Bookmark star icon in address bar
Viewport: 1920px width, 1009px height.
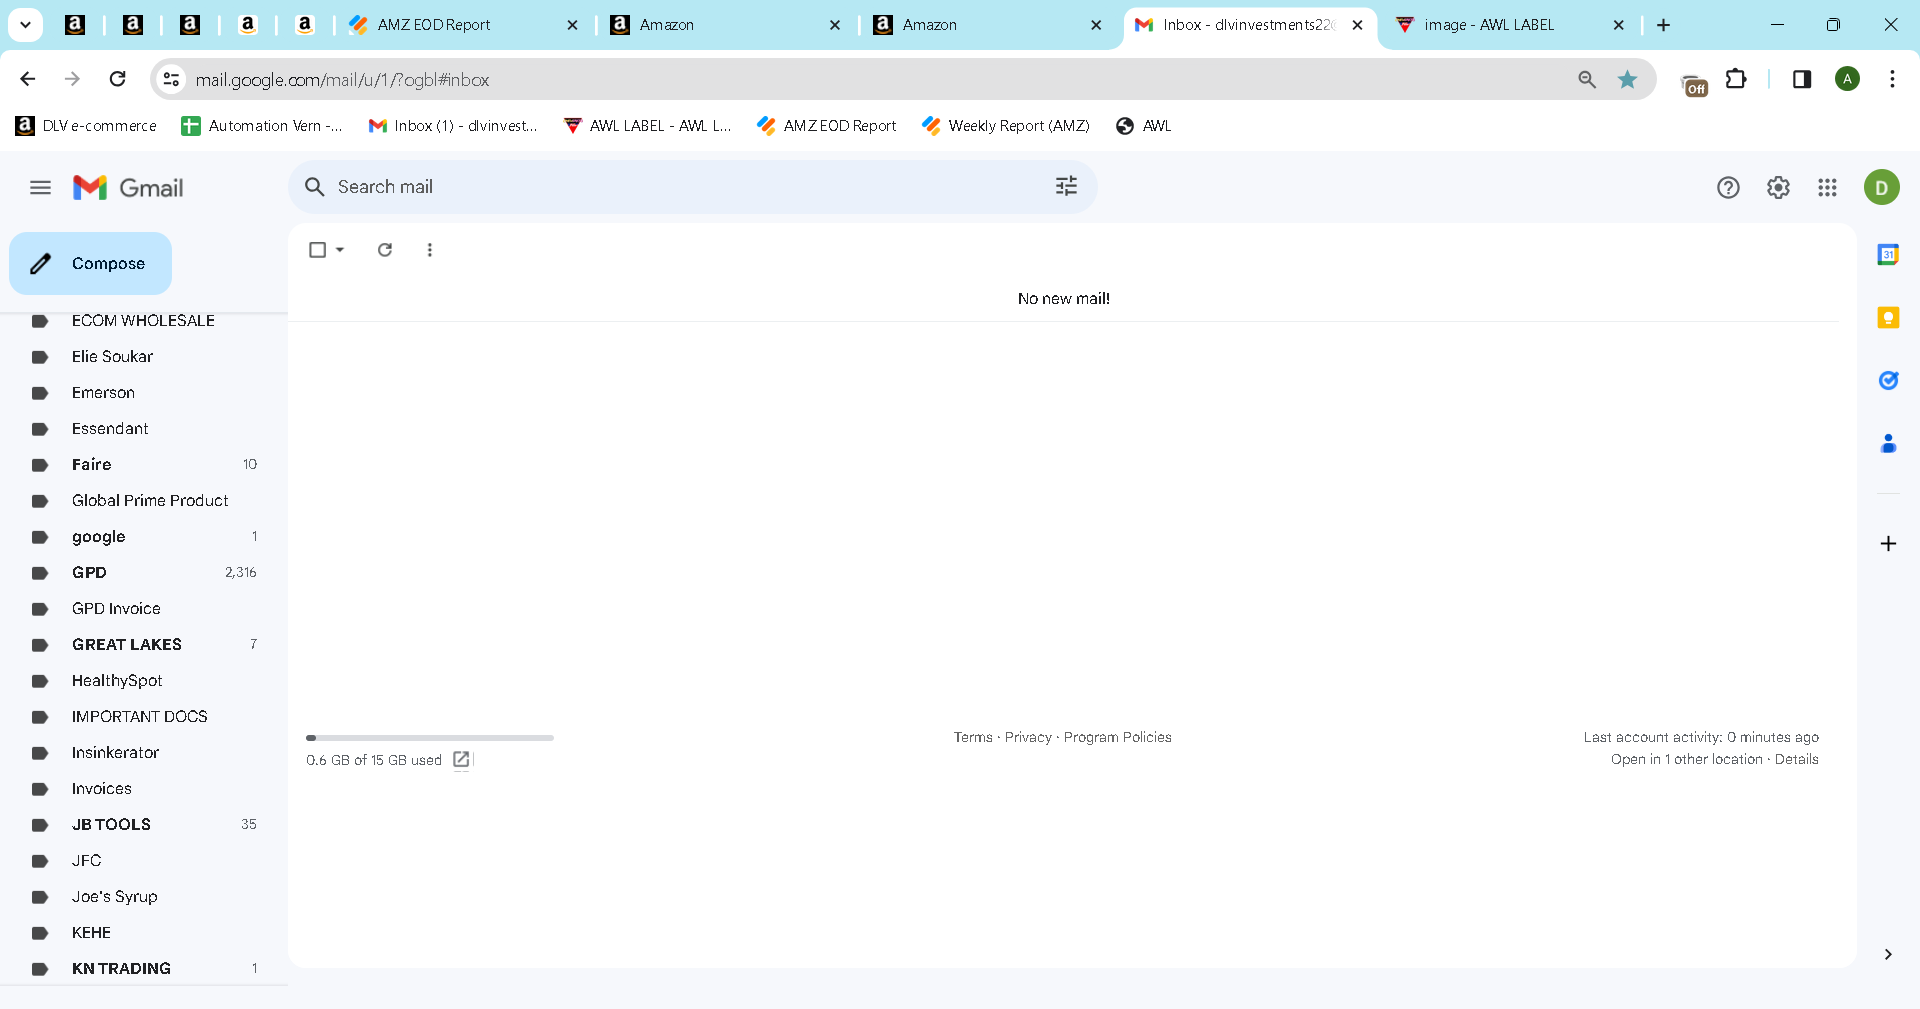[x=1628, y=79]
